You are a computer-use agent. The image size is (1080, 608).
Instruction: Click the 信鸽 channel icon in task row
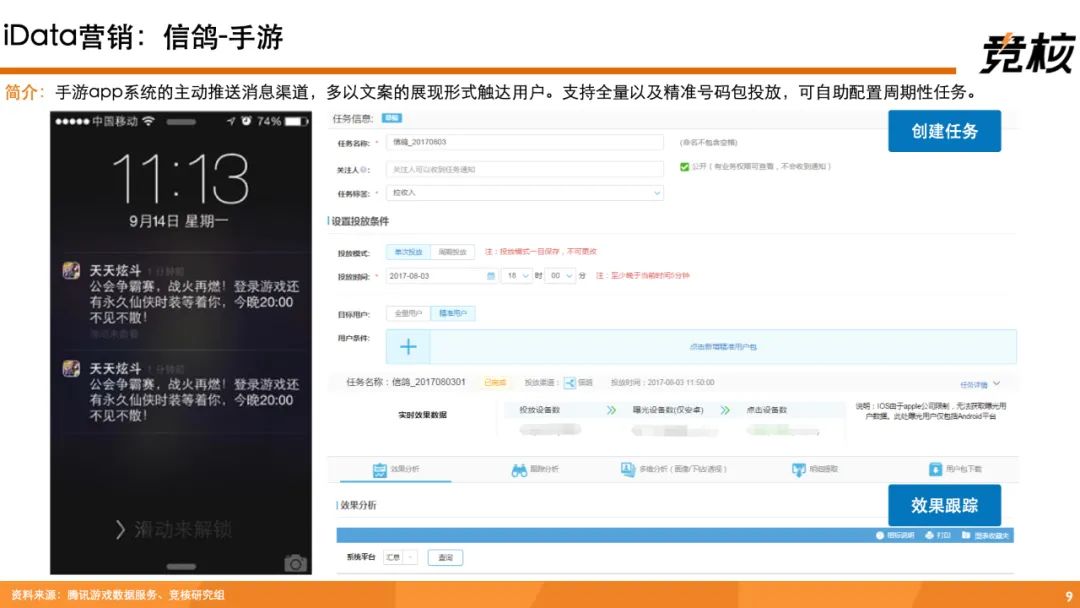(x=570, y=383)
